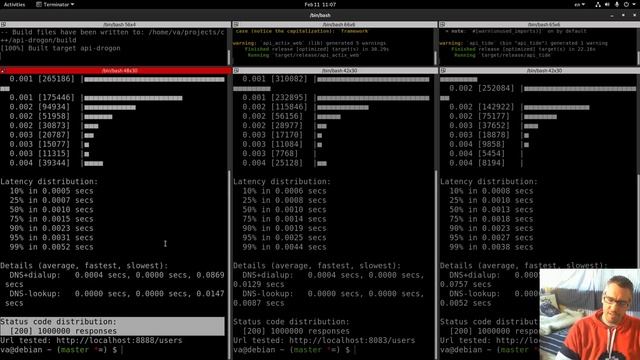
Task: Open group icon of pane showing 0.002 [252084]
Action: [x=443, y=71]
